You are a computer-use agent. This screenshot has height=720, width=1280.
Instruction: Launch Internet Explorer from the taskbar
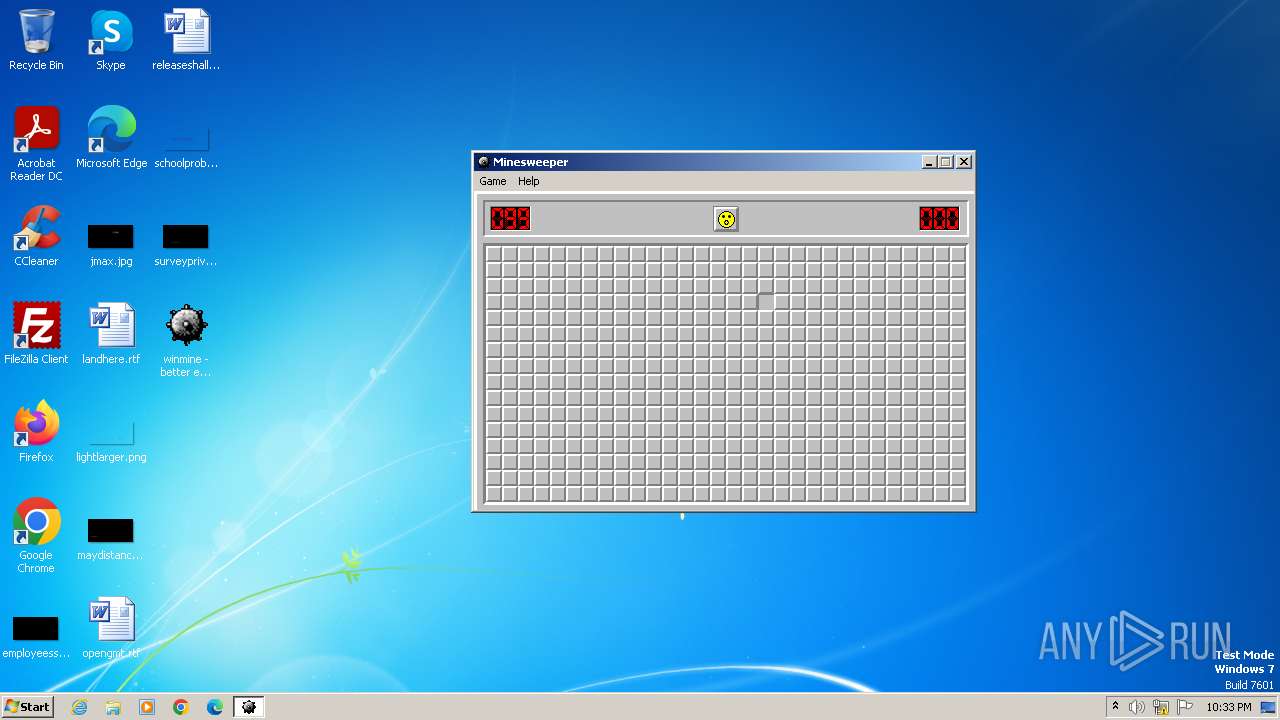79,707
